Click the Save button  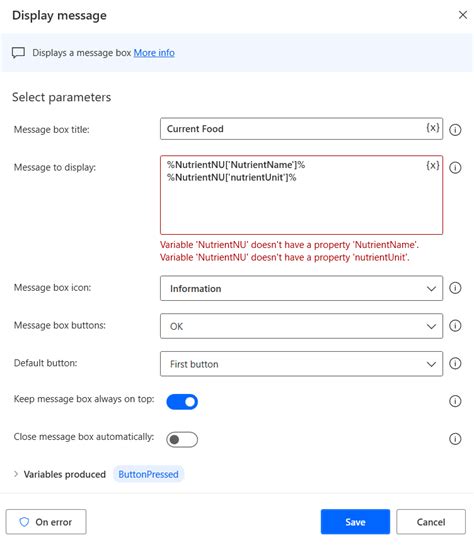tap(355, 522)
